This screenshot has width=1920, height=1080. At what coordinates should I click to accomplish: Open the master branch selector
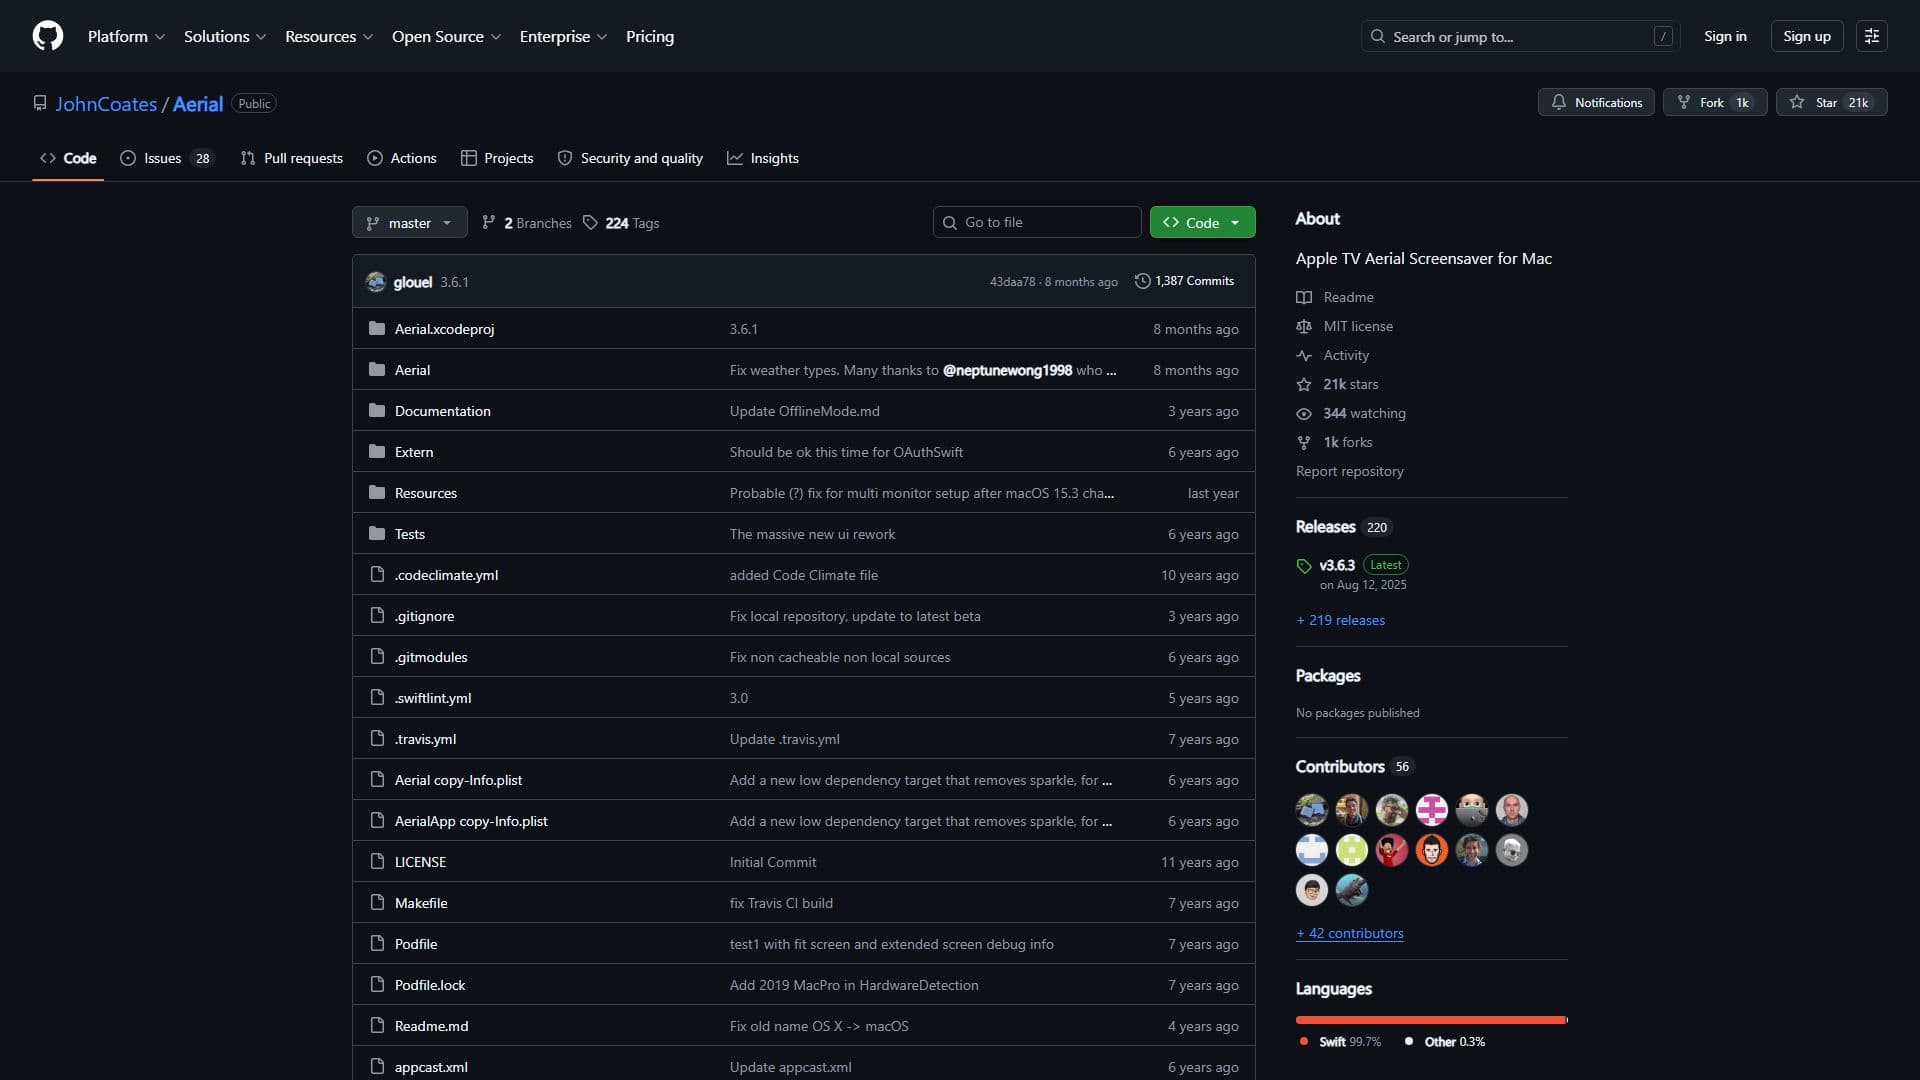[409, 222]
